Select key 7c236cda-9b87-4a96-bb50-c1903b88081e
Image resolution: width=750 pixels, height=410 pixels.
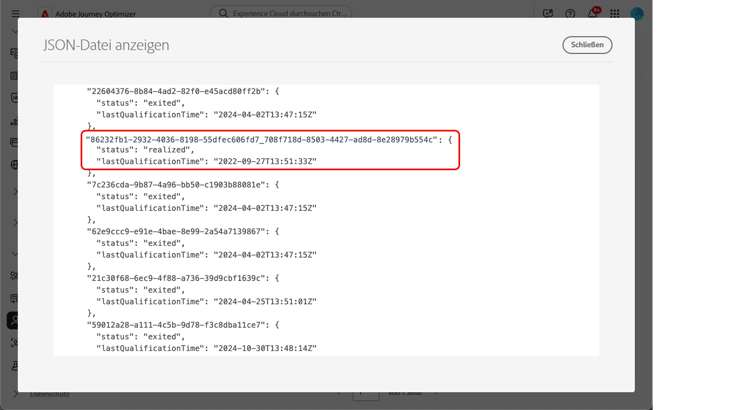point(176,185)
